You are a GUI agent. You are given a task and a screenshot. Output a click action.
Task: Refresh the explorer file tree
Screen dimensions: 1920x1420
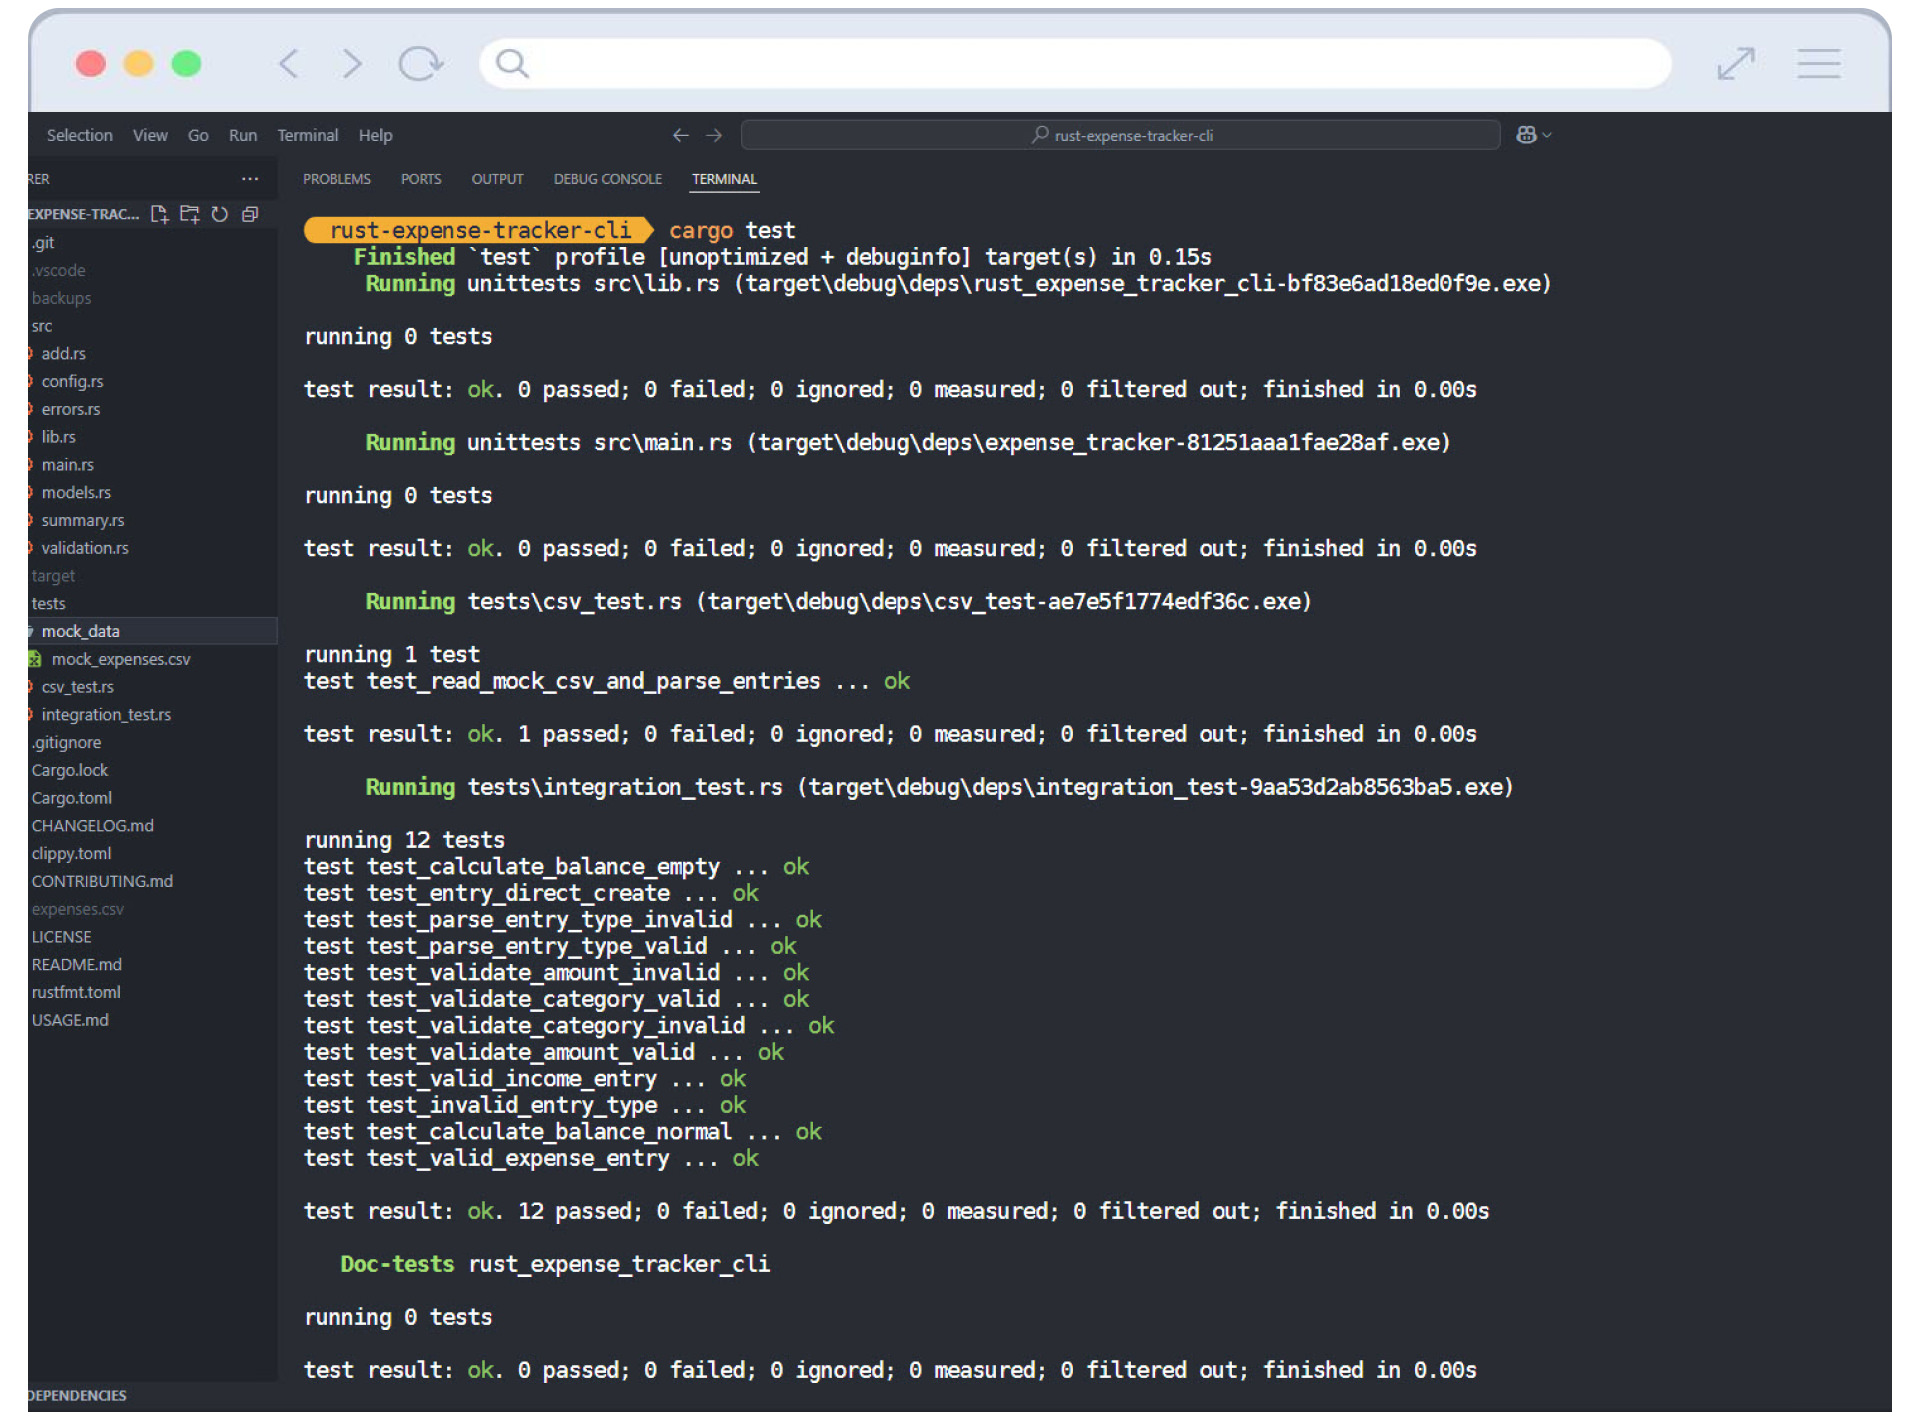tap(220, 214)
